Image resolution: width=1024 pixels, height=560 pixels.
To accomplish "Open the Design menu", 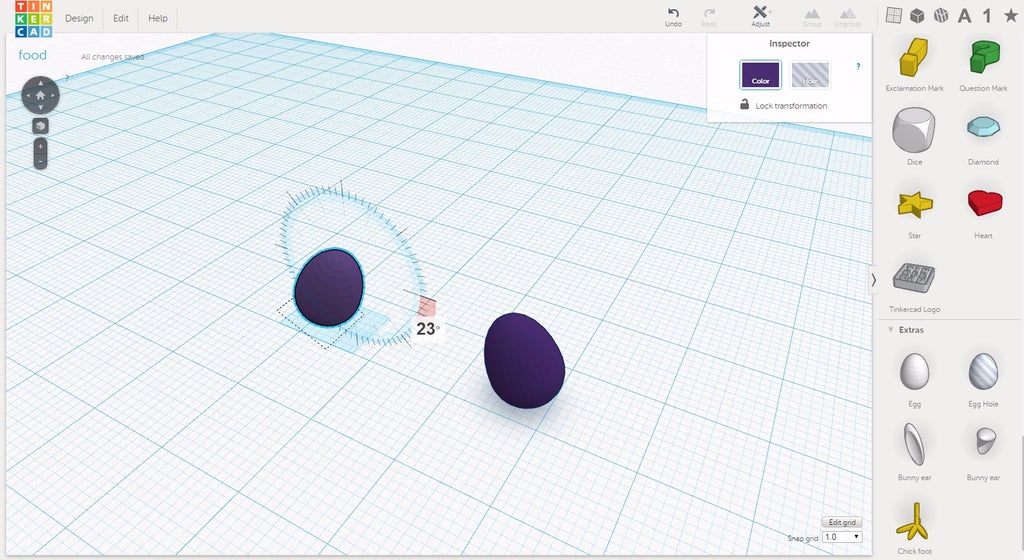I will click(x=79, y=18).
